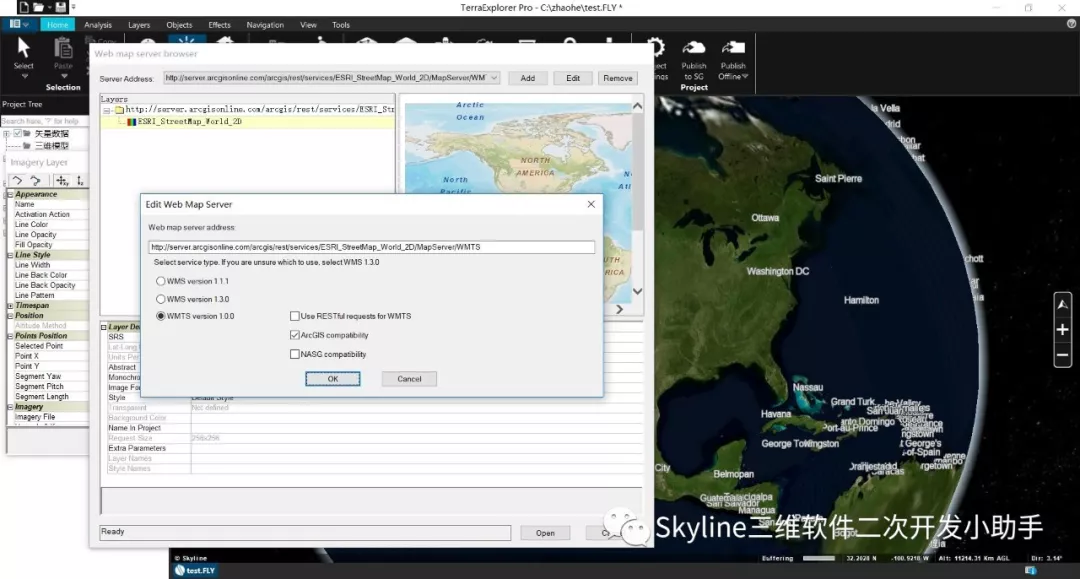The image size is (1080, 579).
Task: Enable Use RESTful requests for WMTS
Action: (x=295, y=316)
